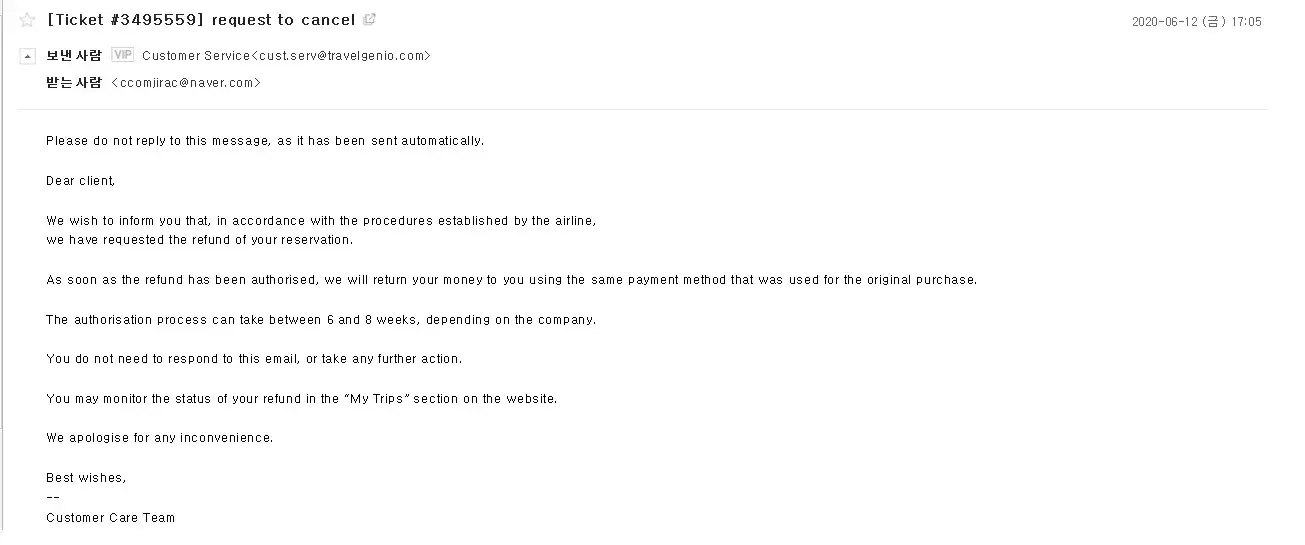
Task: Click the email date and time
Action: 1196,22
